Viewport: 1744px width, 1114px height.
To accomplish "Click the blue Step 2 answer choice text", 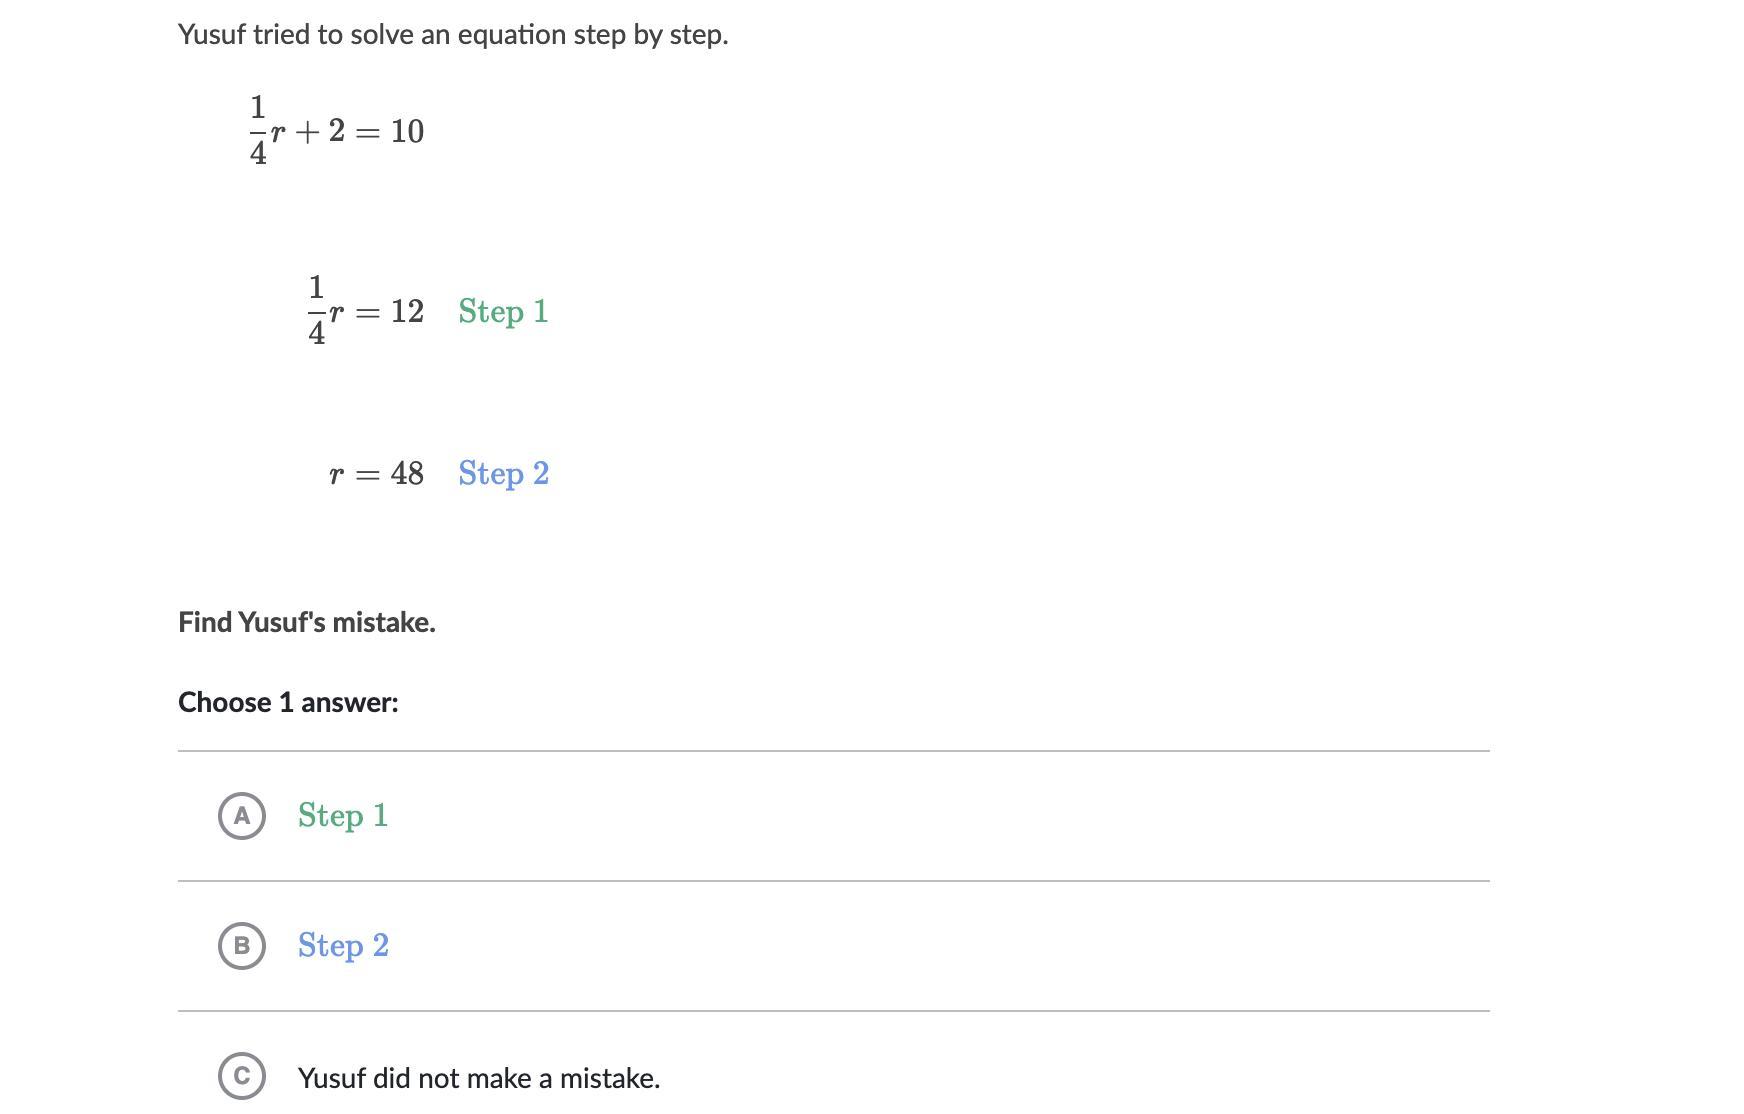I will coord(343,946).
